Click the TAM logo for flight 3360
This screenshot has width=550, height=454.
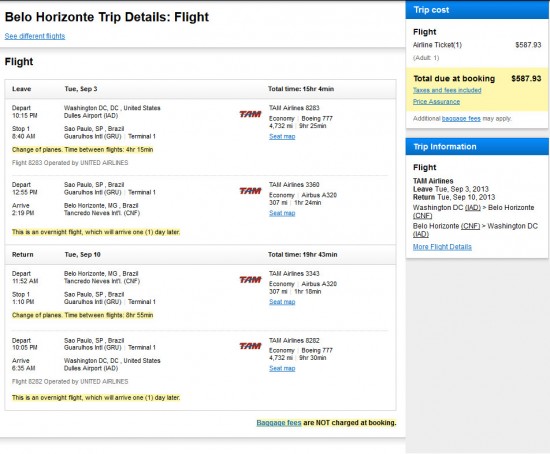(250, 191)
